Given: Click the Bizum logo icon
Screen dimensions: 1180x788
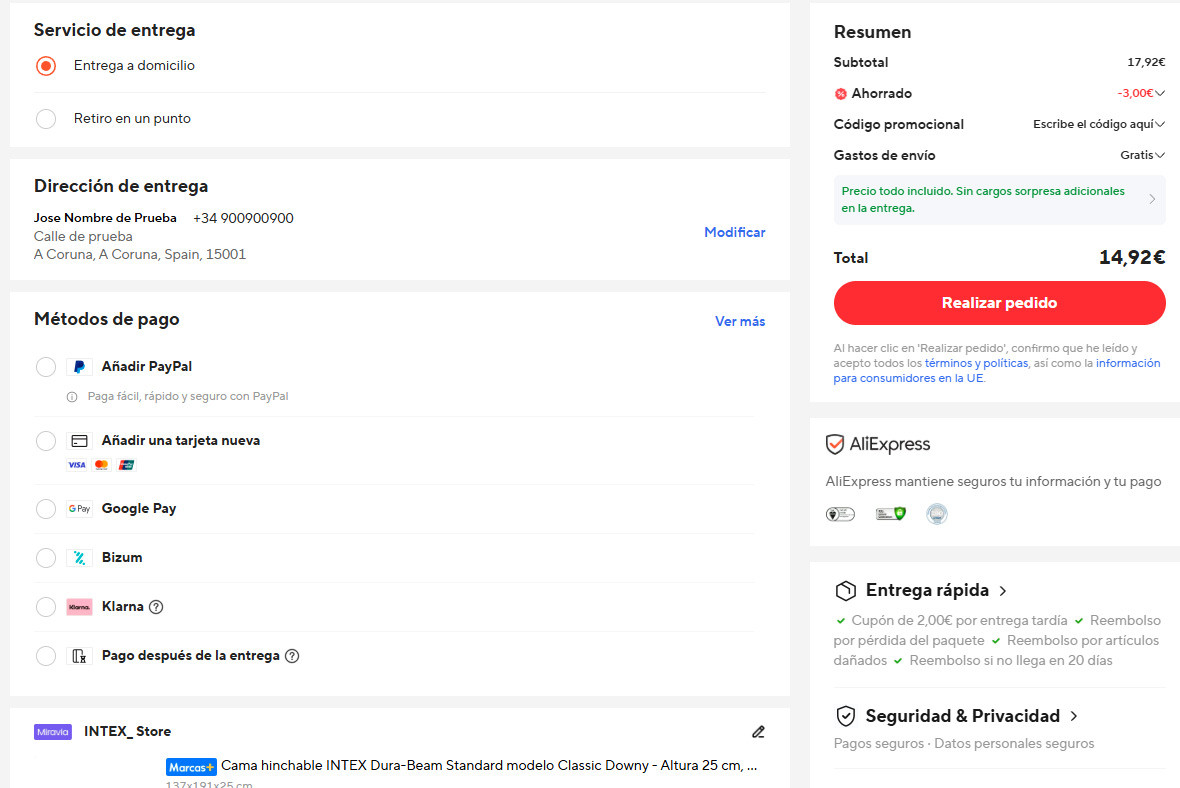Looking at the screenshot, I should [x=79, y=558].
